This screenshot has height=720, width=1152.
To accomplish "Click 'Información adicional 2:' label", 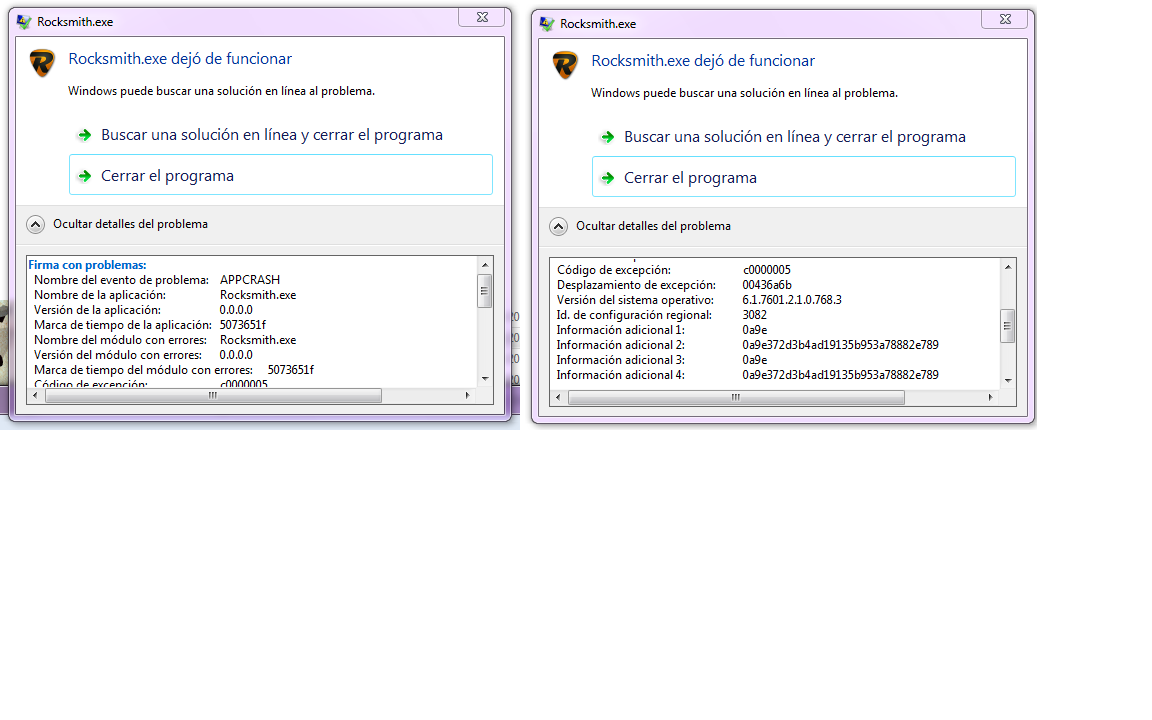I will pos(621,345).
